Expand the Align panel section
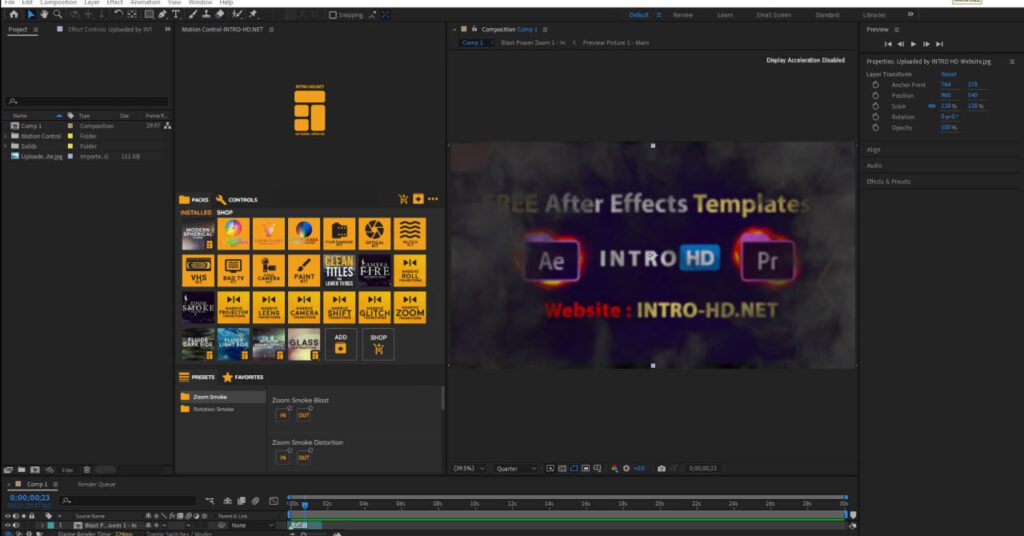 (x=873, y=150)
